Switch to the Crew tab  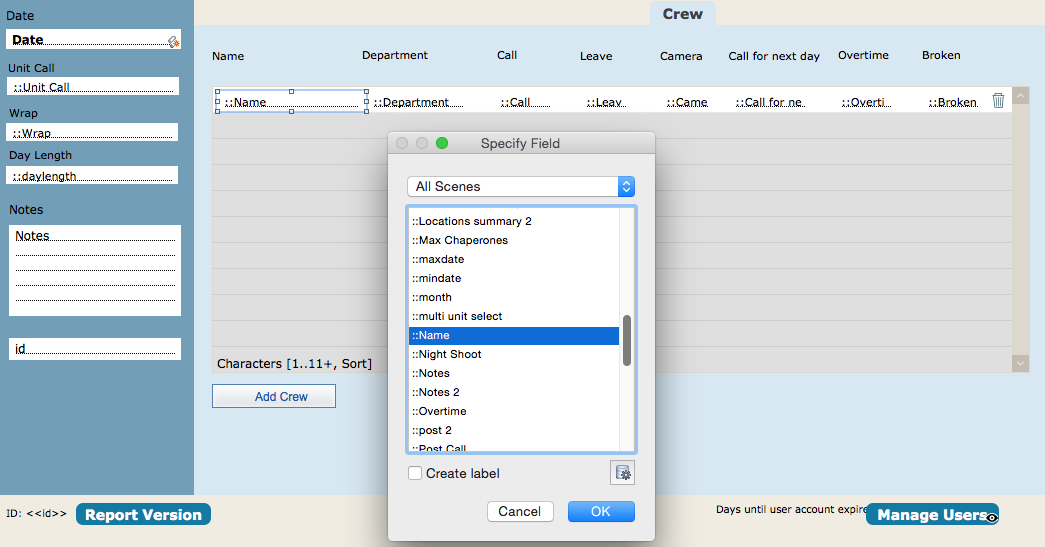click(682, 14)
